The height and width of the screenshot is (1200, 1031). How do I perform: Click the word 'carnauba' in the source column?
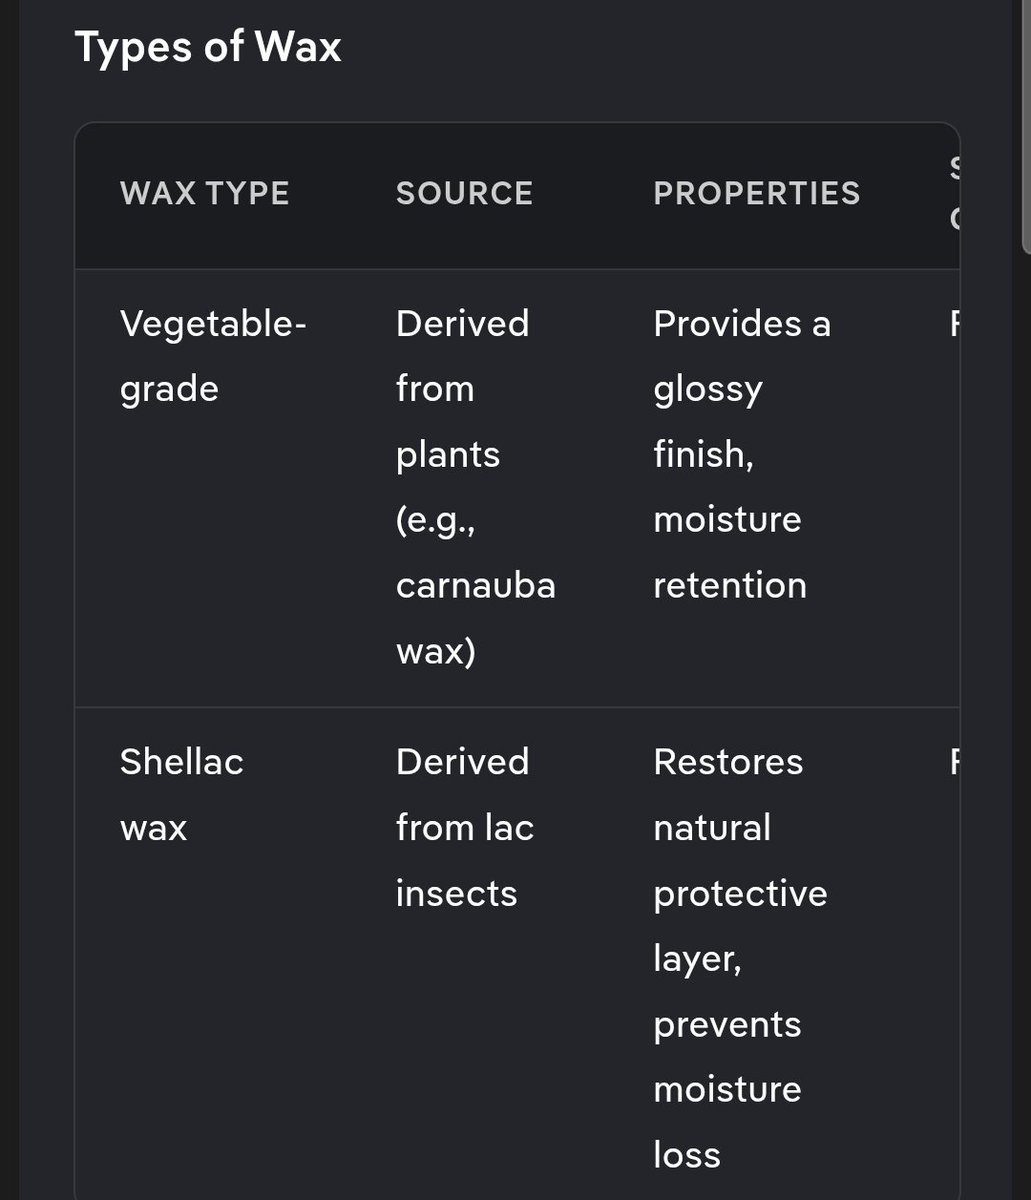(x=475, y=585)
